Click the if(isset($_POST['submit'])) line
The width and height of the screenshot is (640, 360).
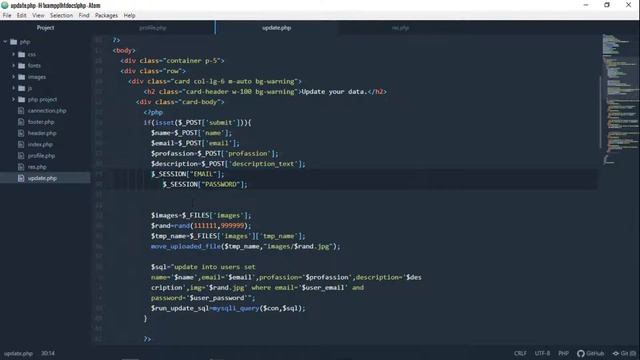tap(198, 122)
